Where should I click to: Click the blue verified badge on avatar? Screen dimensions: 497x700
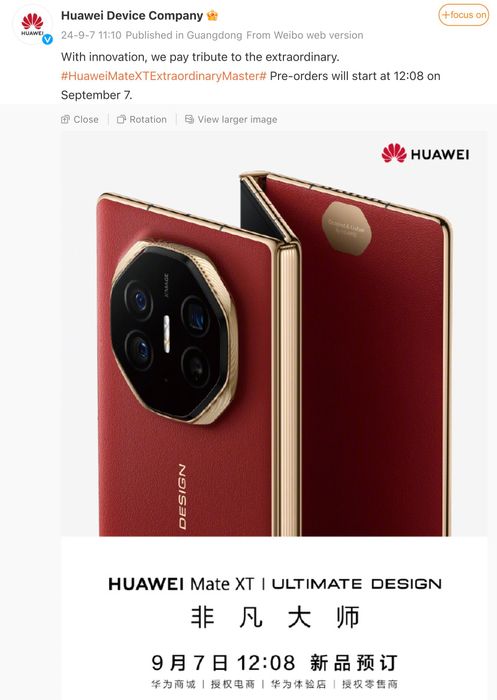(47, 39)
